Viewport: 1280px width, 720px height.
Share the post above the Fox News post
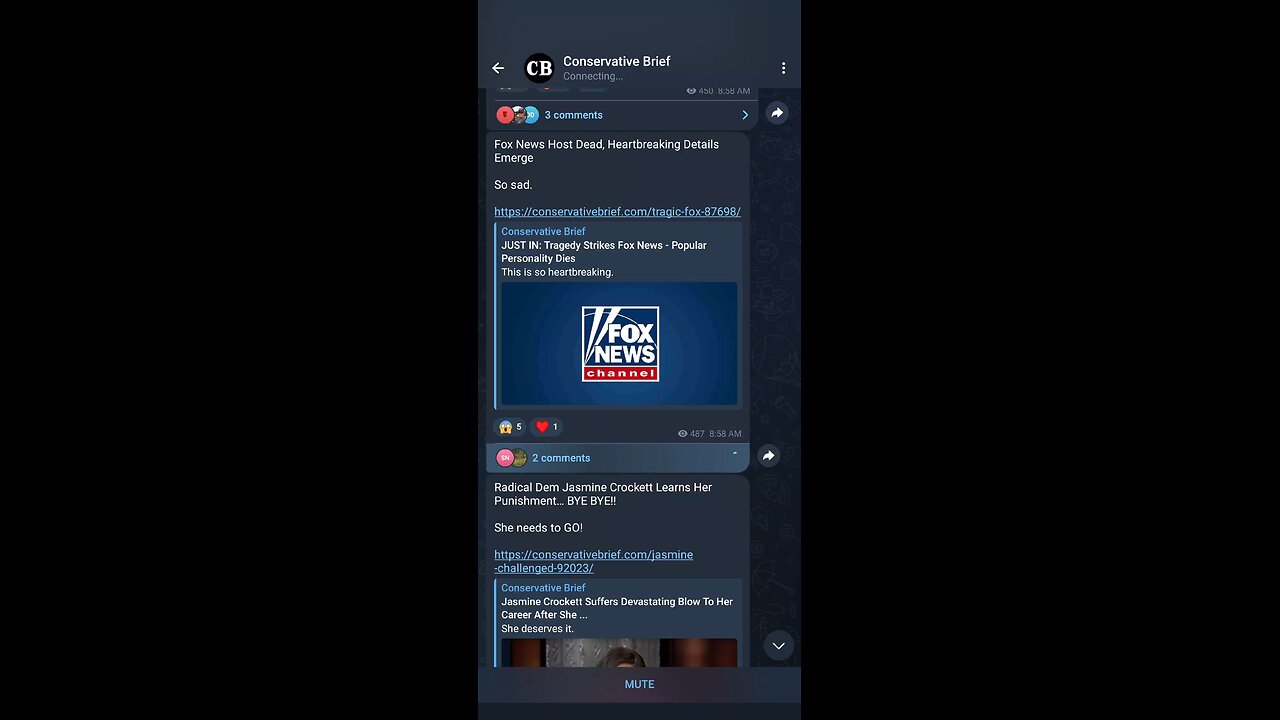point(777,113)
